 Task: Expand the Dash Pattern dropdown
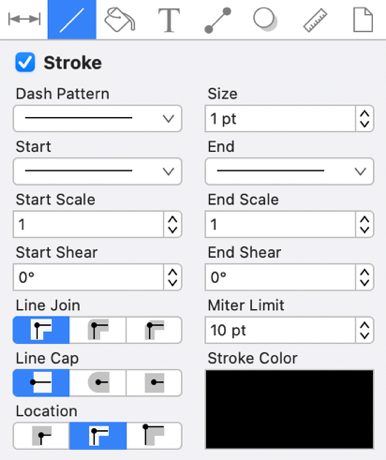coord(97,118)
